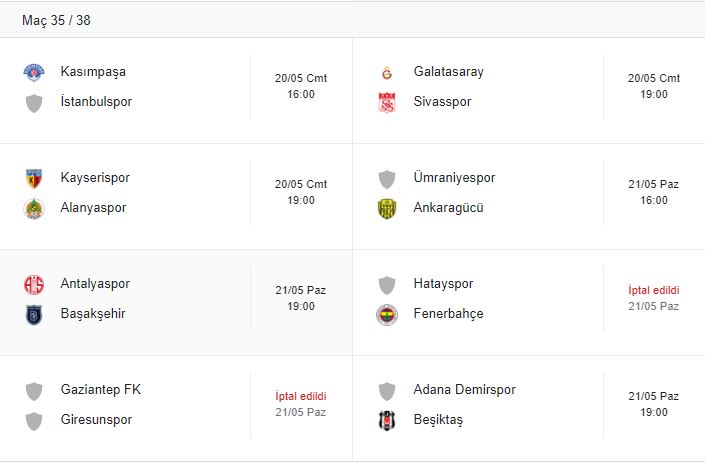This screenshot has width=705, height=463.
Task: Click the Ankaragücü team badge
Action: (x=387, y=208)
